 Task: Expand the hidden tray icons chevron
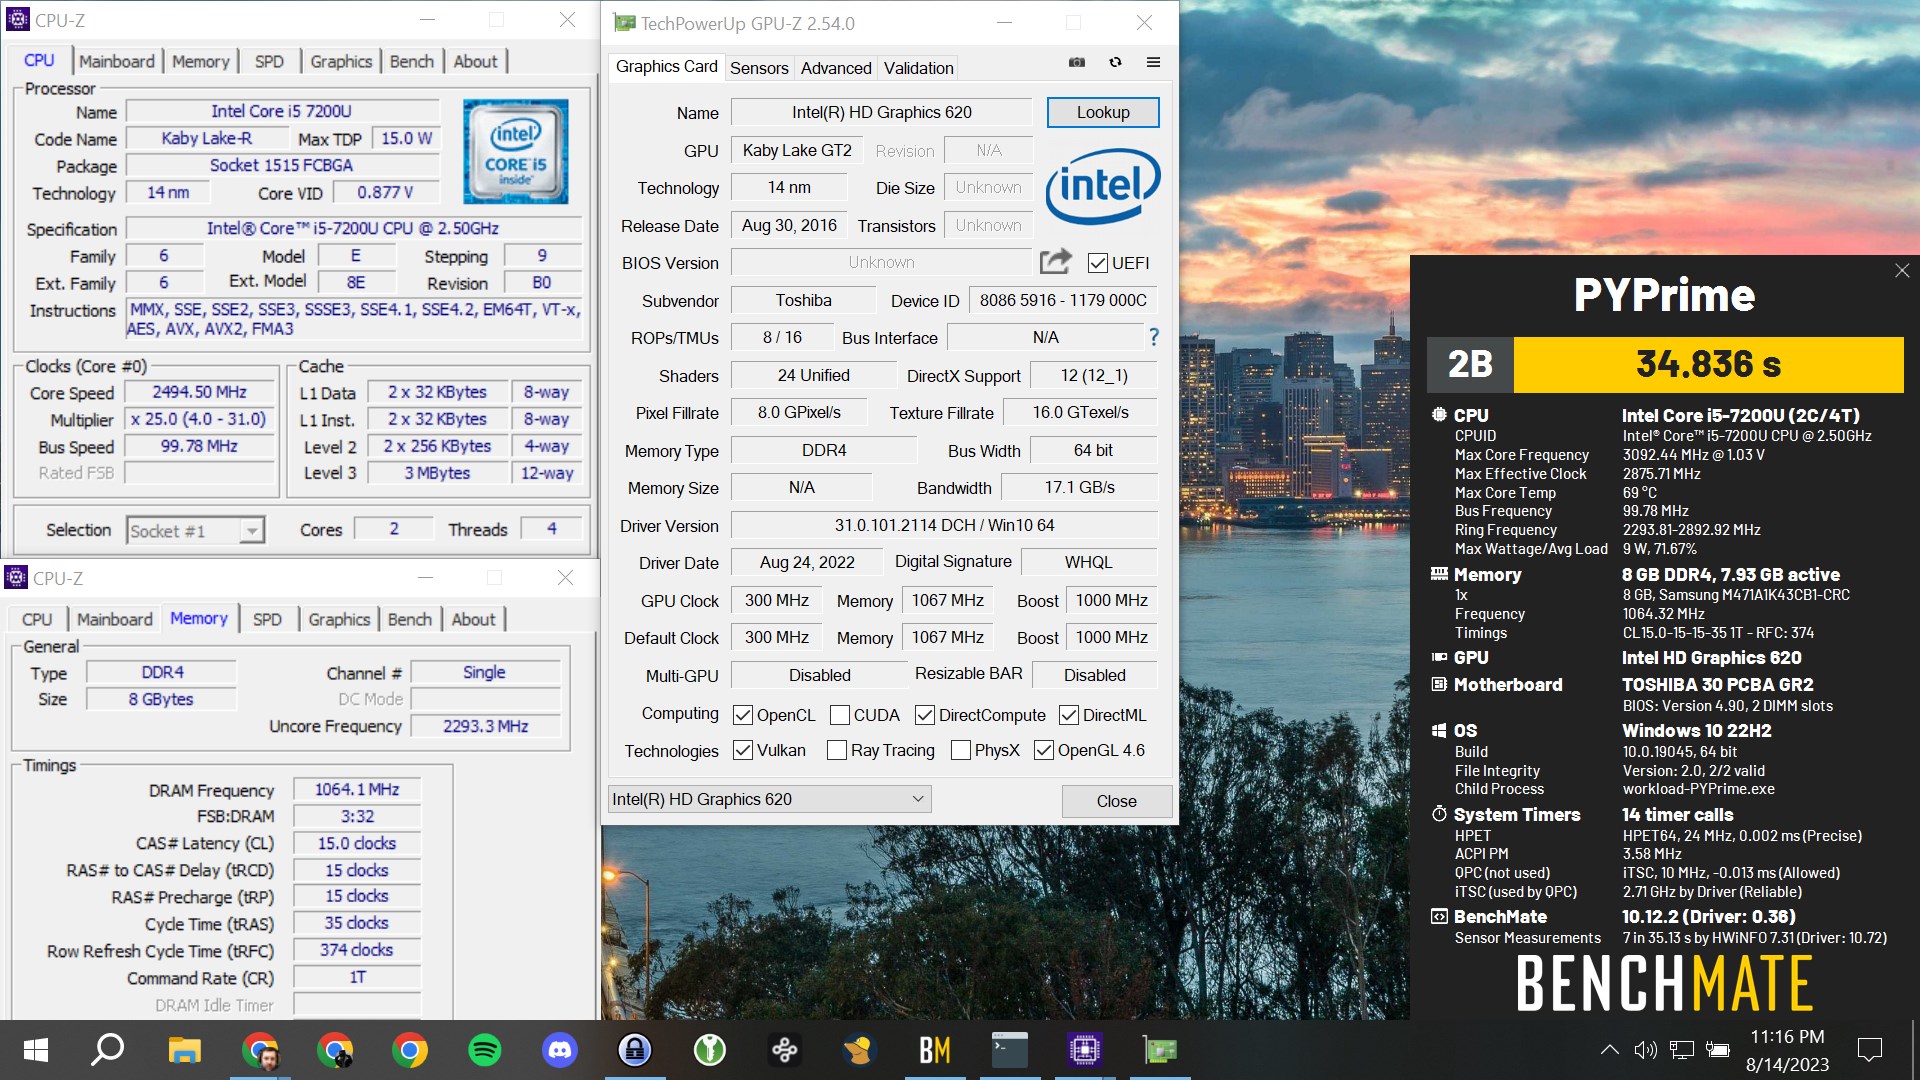(1609, 1050)
